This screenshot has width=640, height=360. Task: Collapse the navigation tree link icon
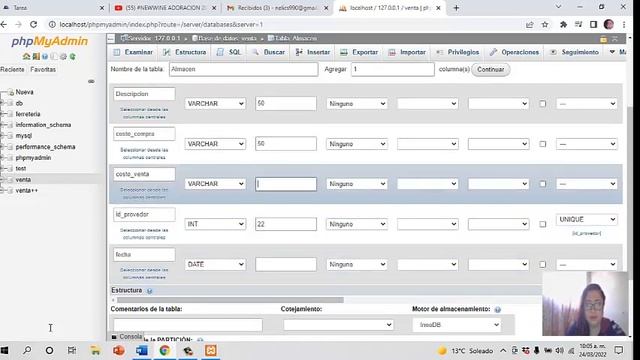click(91, 81)
